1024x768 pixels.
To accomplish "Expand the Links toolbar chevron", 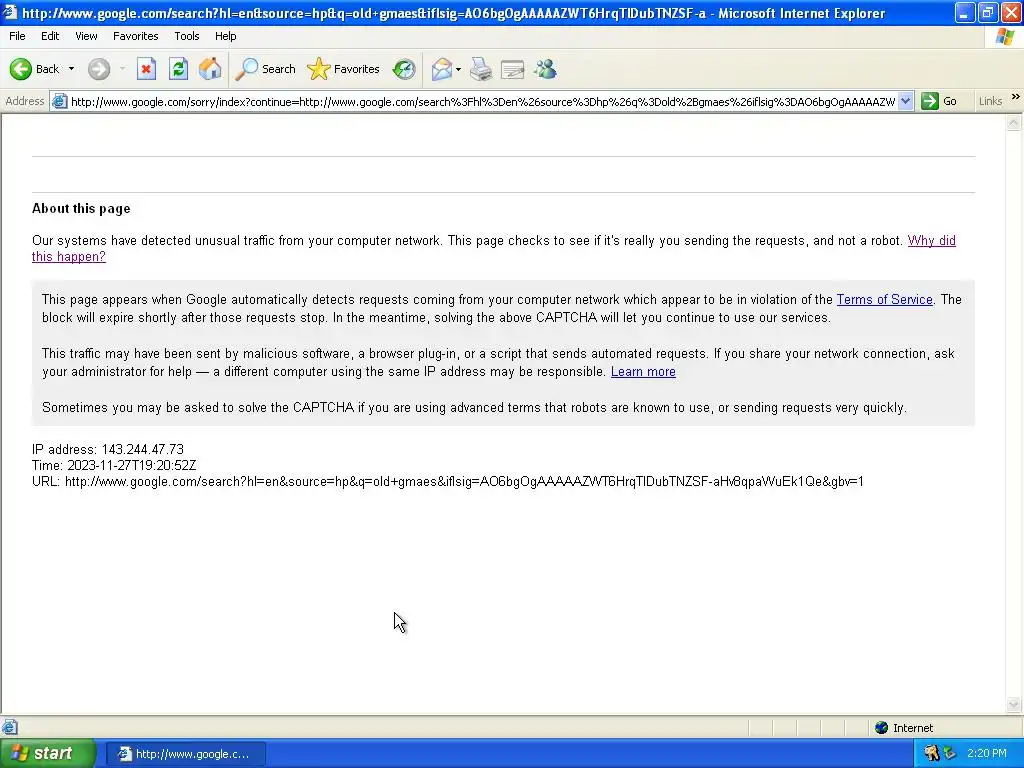I will pyautogui.click(x=1016, y=97).
